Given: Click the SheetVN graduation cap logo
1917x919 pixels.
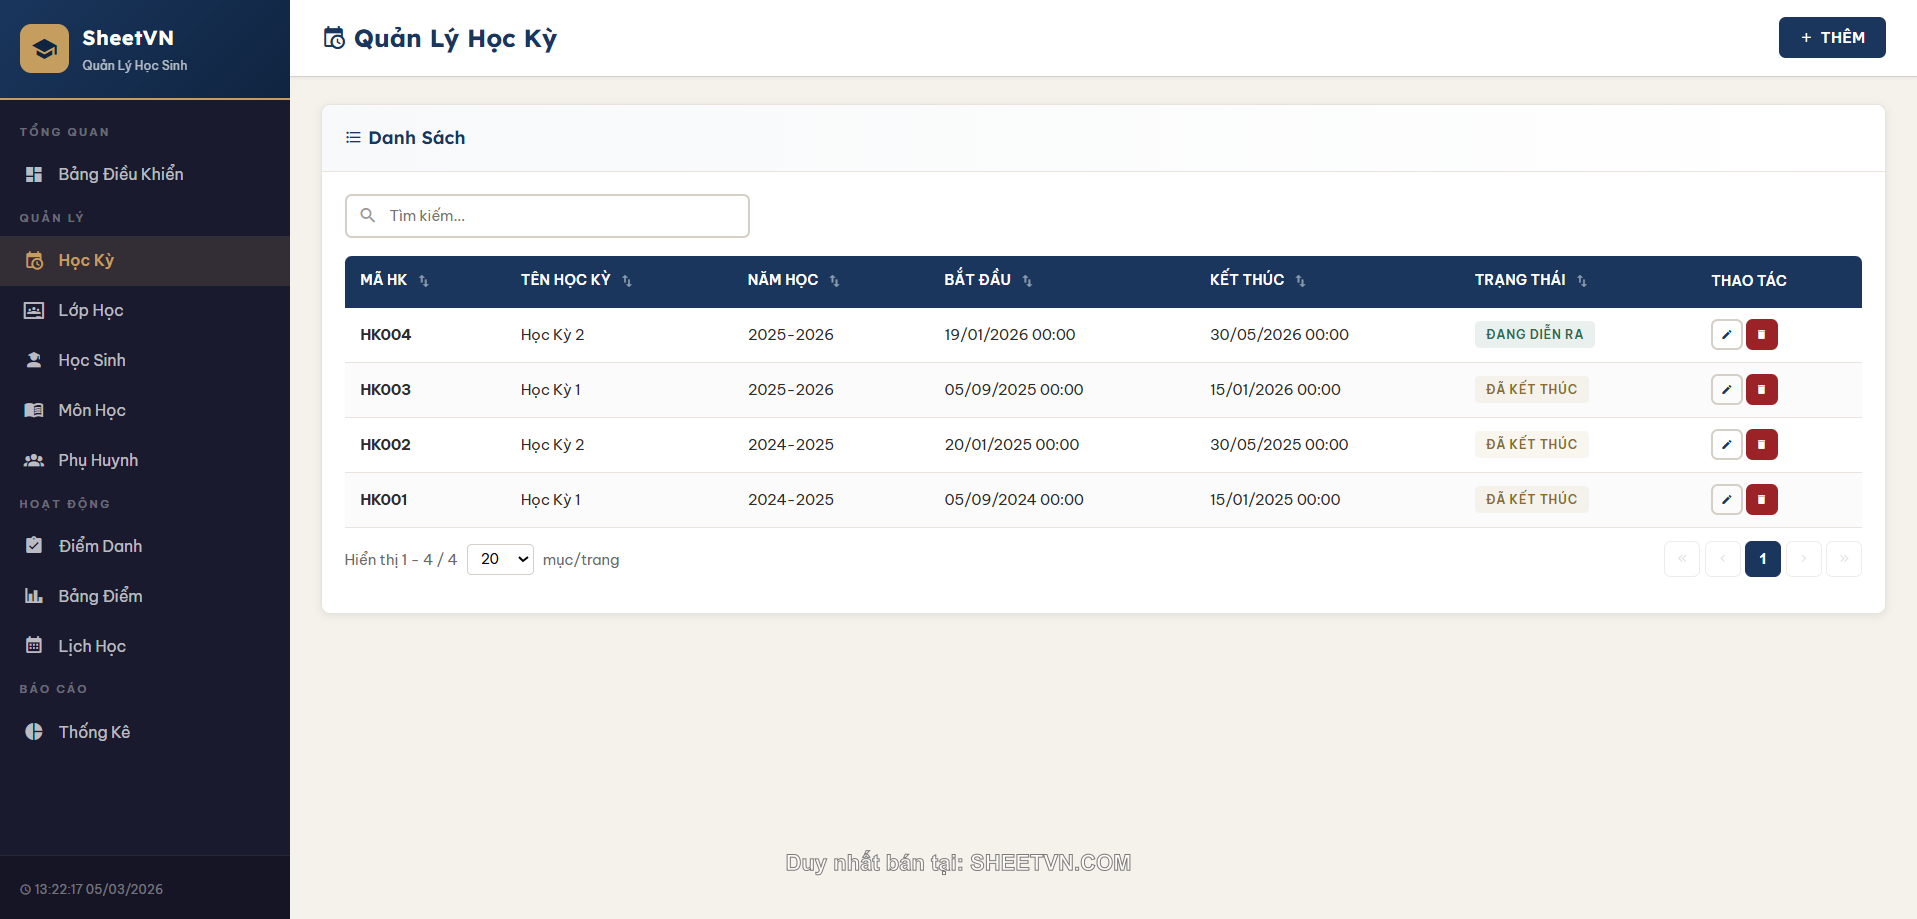Looking at the screenshot, I should tap(45, 49).
